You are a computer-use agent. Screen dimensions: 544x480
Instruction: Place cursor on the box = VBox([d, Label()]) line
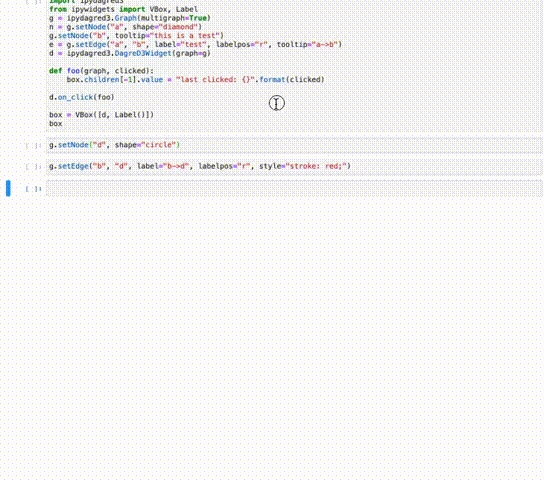[101, 115]
